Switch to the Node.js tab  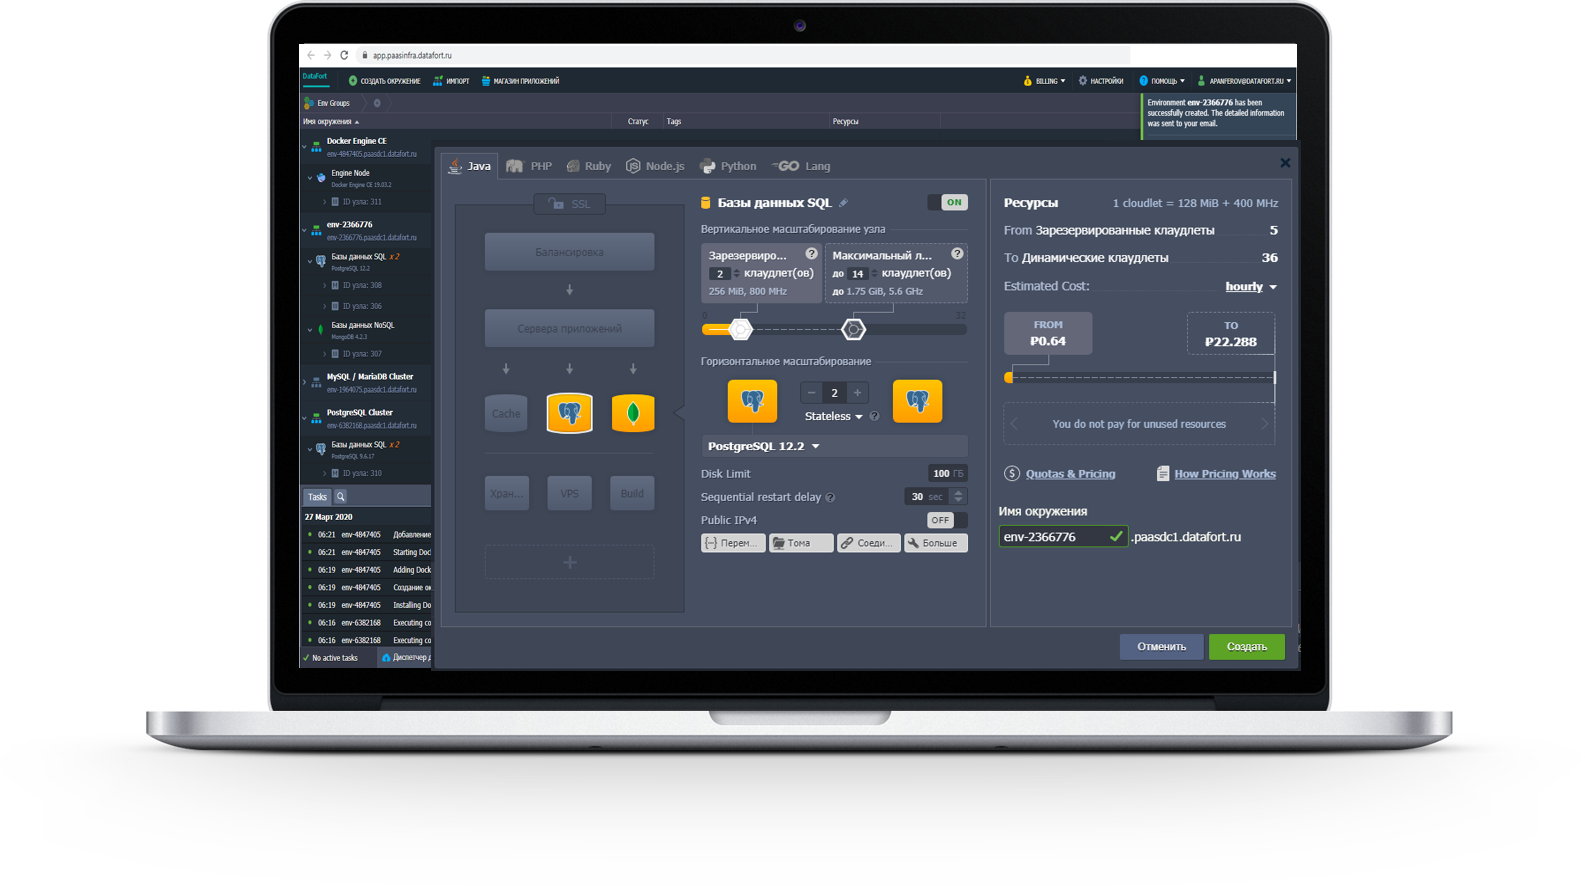point(655,166)
